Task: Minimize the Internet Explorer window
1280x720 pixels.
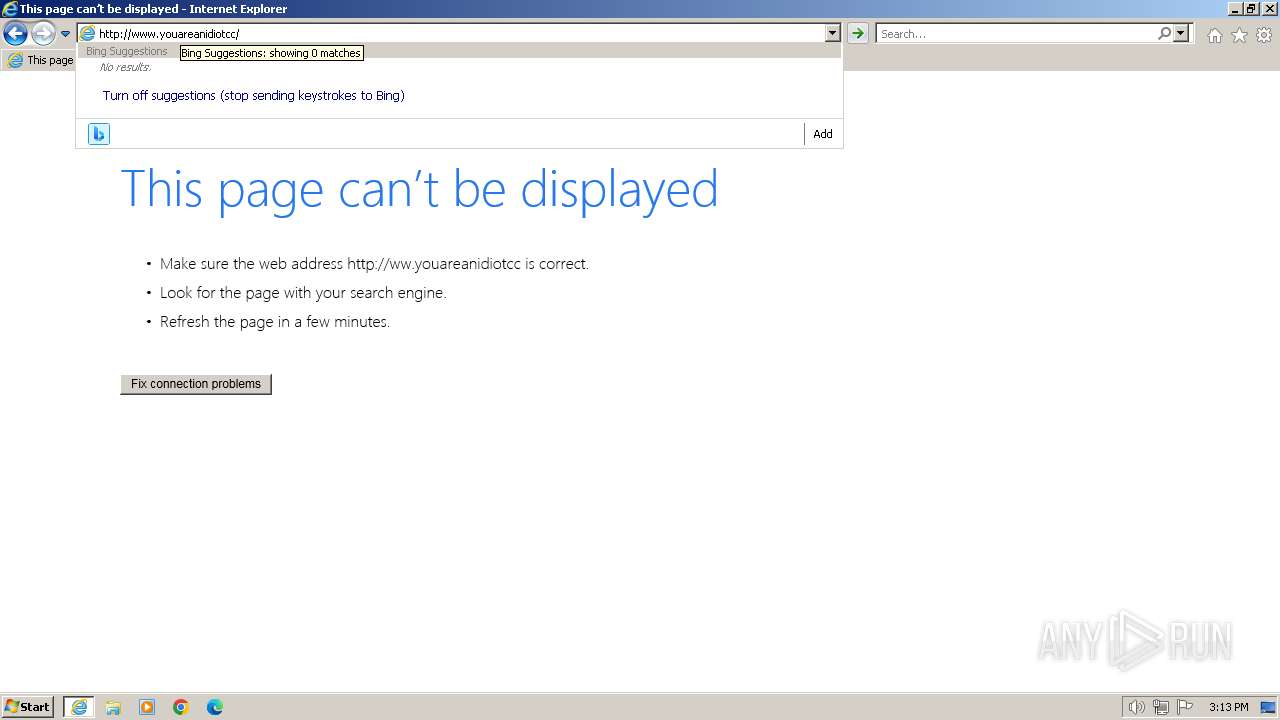Action: click(1235, 9)
